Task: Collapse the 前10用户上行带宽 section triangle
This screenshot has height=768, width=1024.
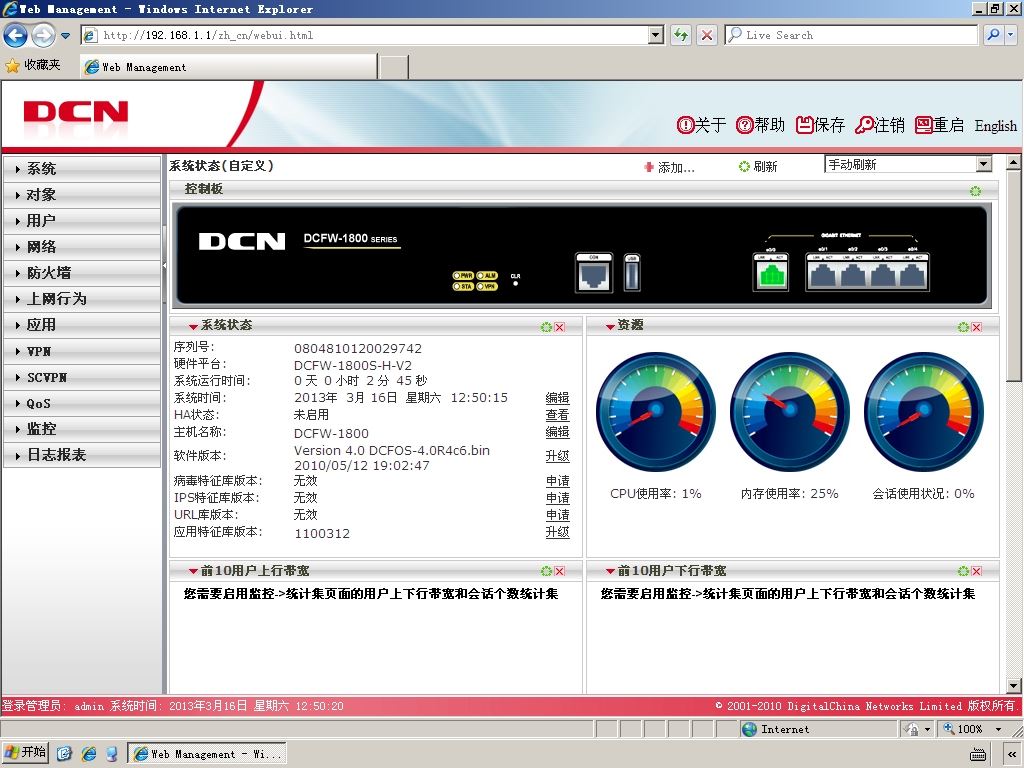Action: [x=193, y=571]
